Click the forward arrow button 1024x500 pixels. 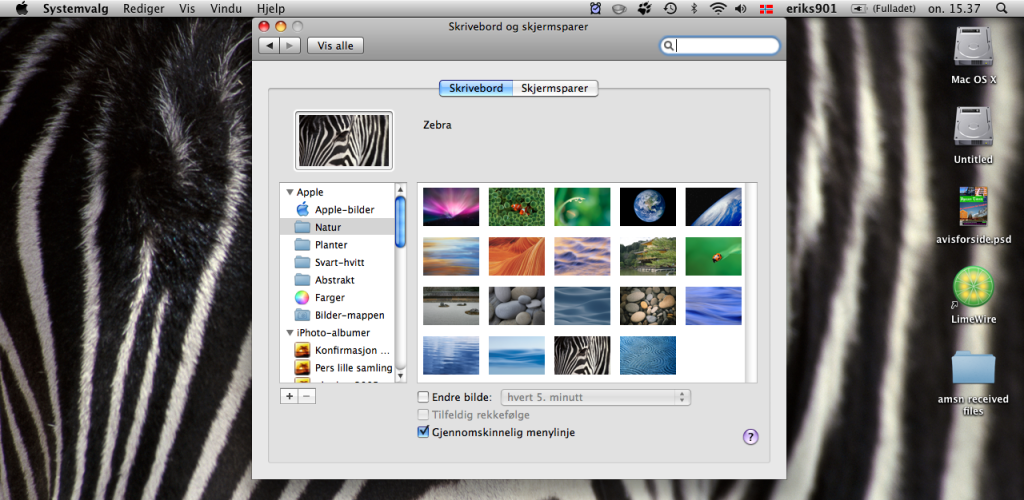[x=290, y=46]
